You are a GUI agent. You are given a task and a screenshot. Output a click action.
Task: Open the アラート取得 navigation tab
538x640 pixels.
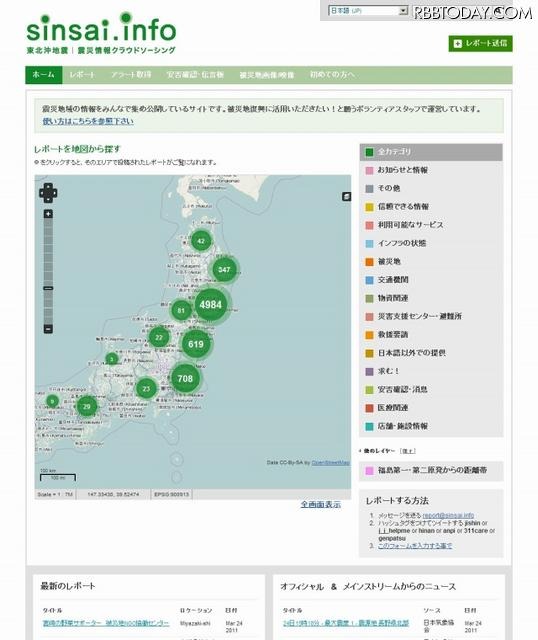click(x=131, y=75)
